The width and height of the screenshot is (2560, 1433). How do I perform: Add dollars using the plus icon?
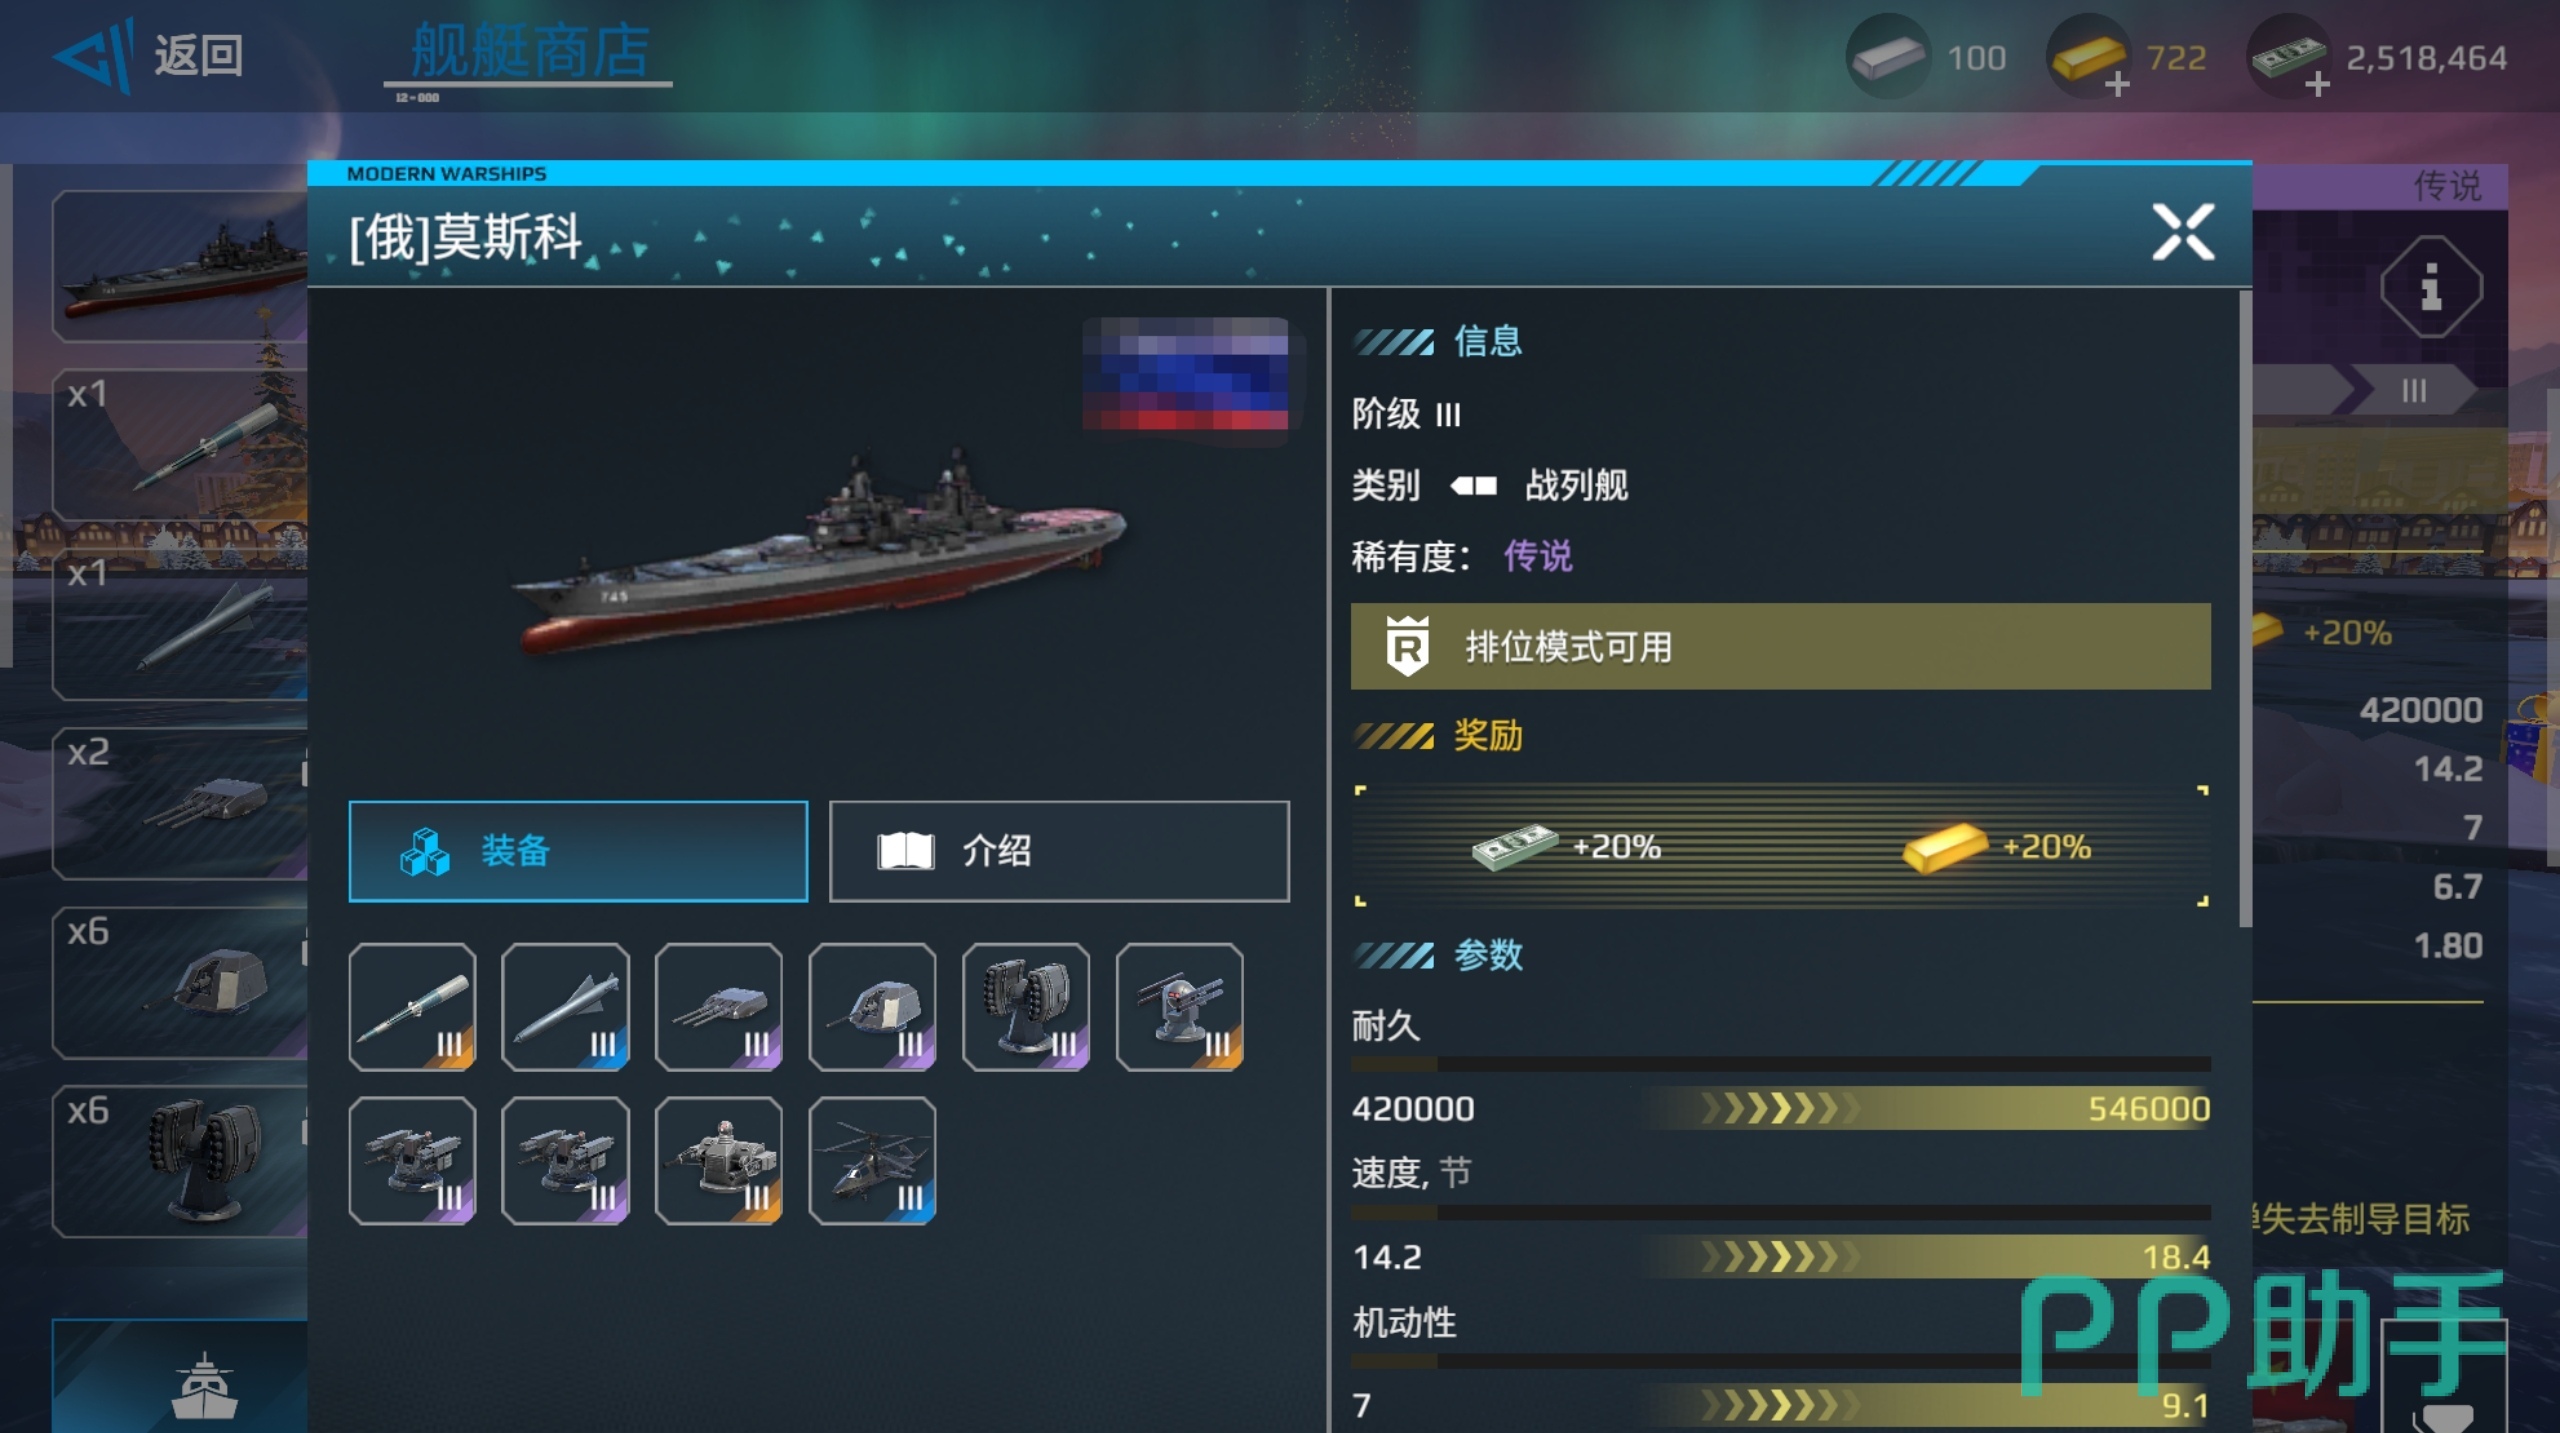tap(2316, 85)
